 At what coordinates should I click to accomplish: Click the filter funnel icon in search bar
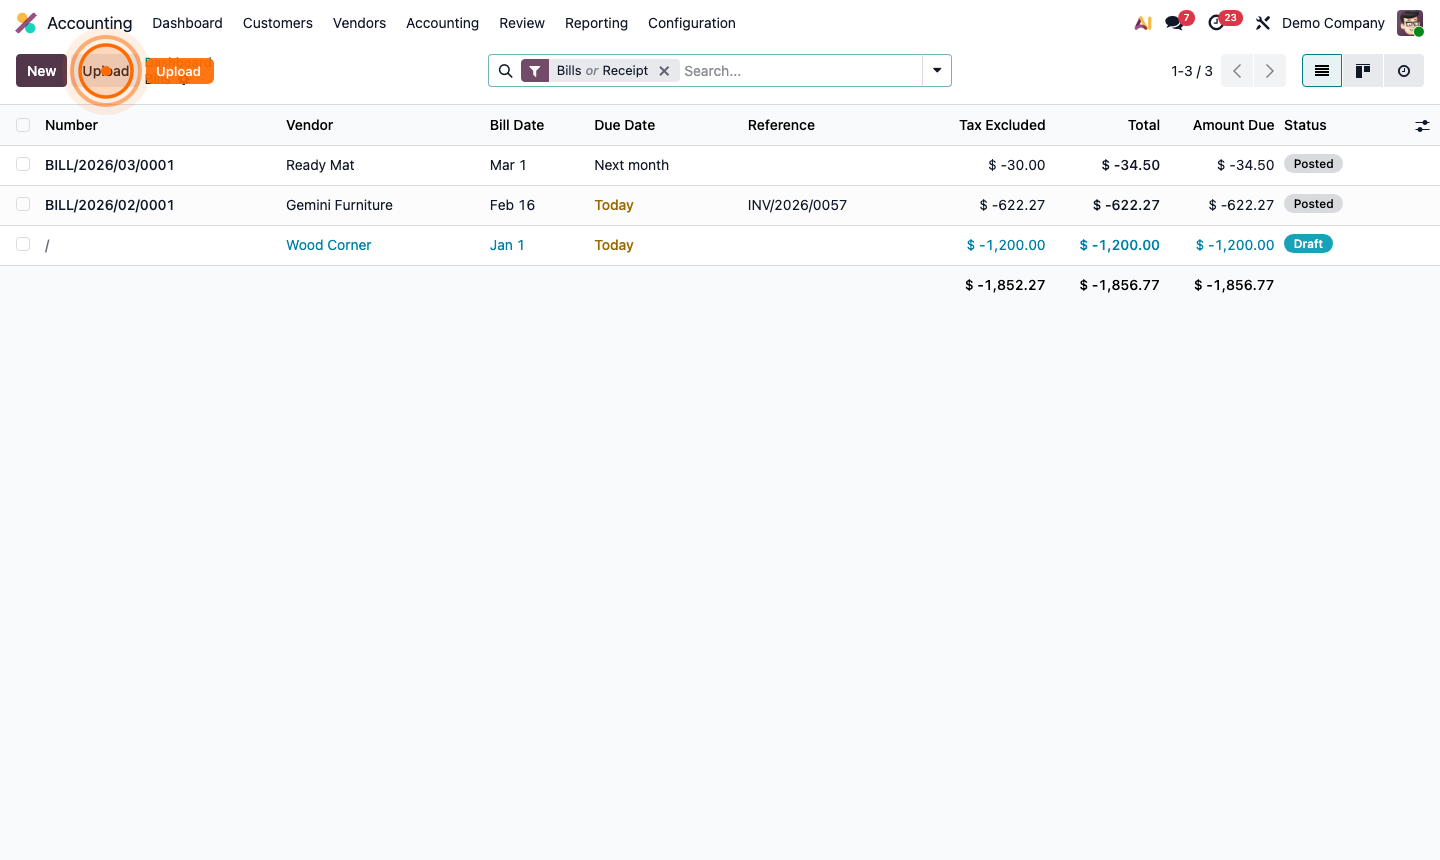point(535,70)
